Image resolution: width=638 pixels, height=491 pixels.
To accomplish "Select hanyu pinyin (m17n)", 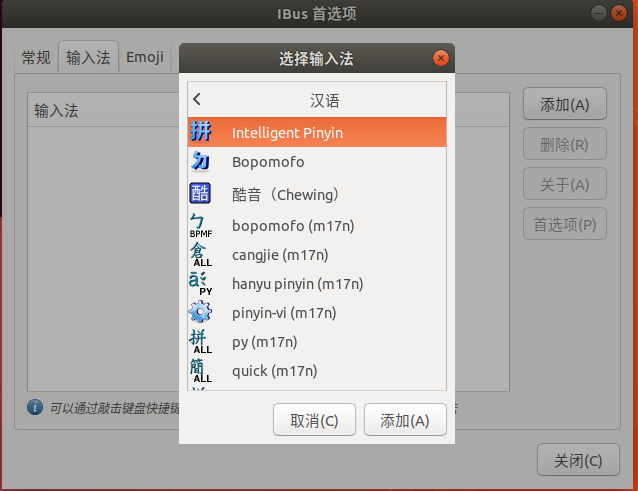I will pyautogui.click(x=317, y=284).
